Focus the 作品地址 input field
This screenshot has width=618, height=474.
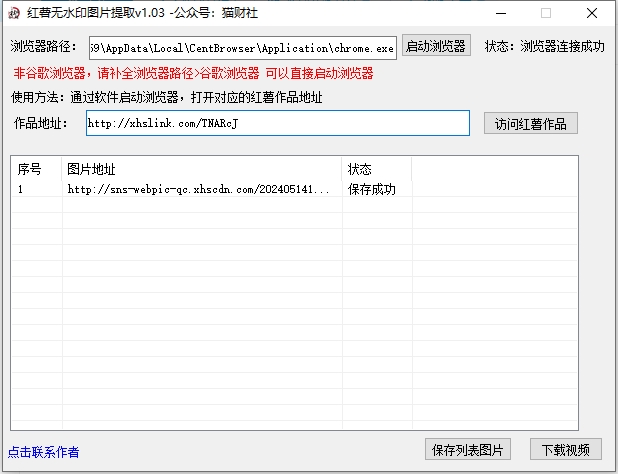click(x=278, y=123)
